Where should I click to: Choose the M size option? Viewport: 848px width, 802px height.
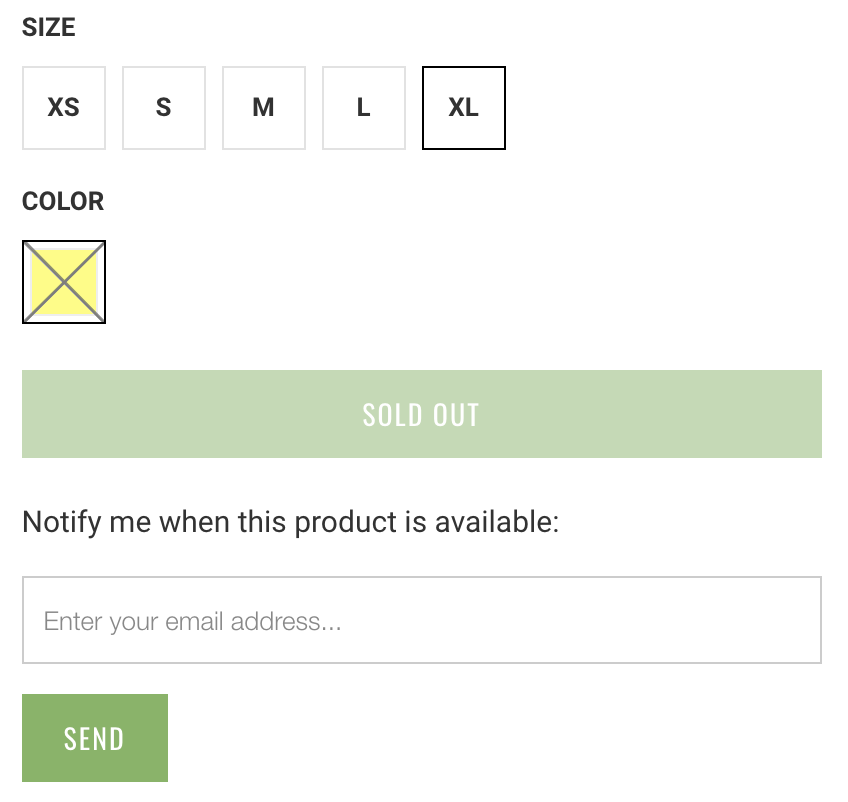click(x=264, y=108)
